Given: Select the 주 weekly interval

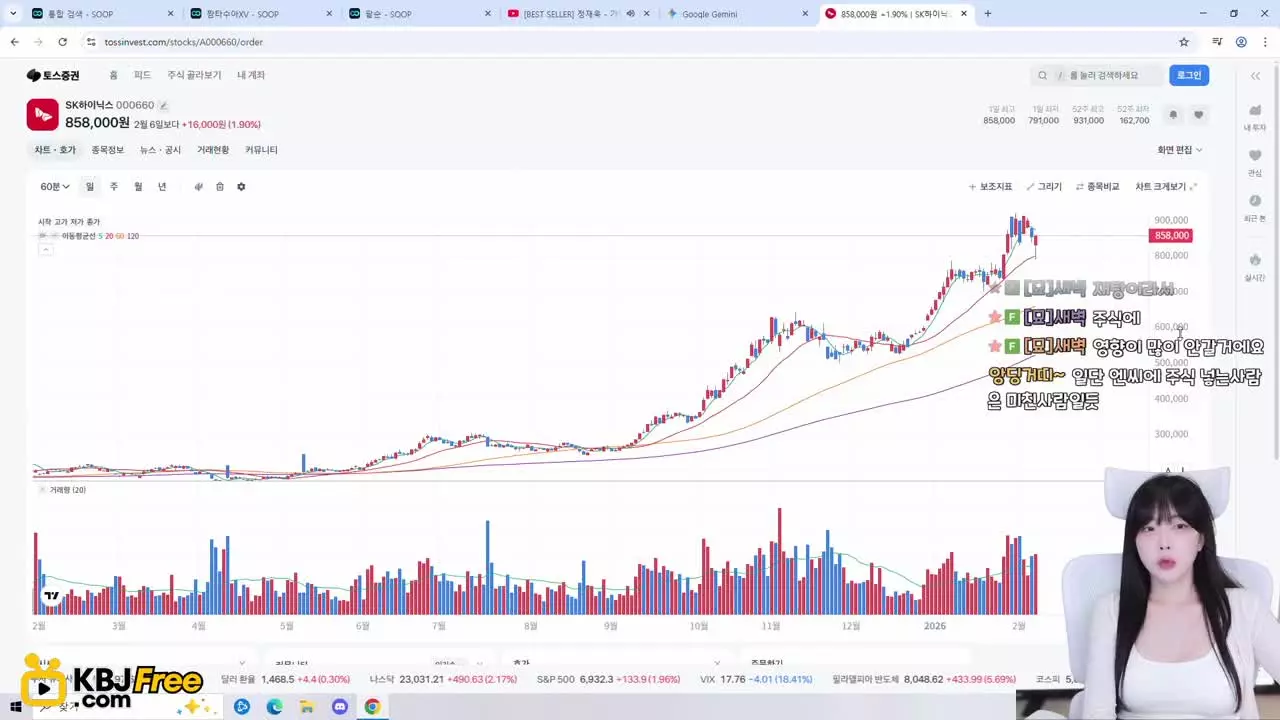Looking at the screenshot, I should (x=114, y=187).
